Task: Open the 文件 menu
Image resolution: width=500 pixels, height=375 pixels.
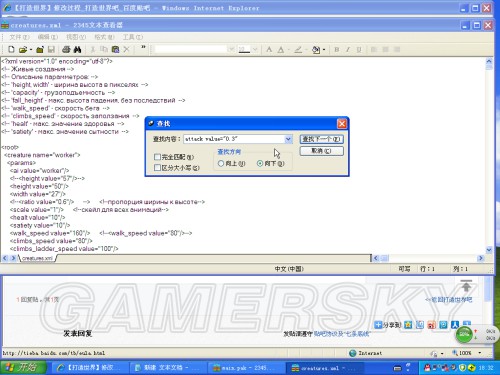Action: point(19,37)
